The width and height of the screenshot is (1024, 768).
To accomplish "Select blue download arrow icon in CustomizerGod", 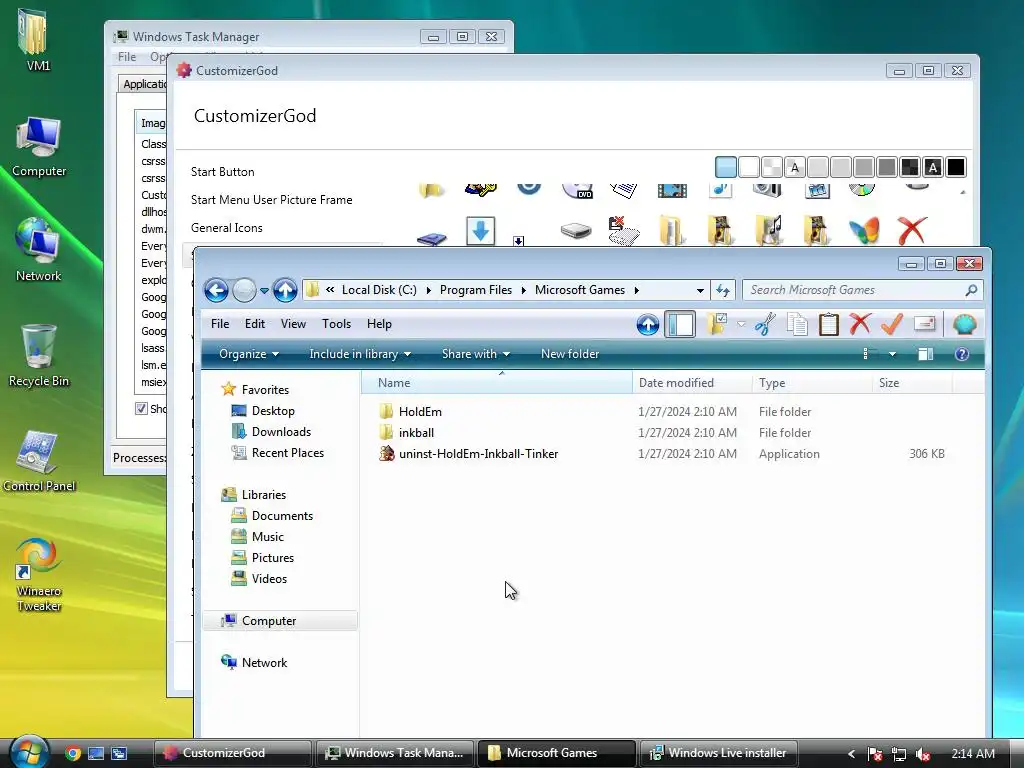I will tap(481, 231).
